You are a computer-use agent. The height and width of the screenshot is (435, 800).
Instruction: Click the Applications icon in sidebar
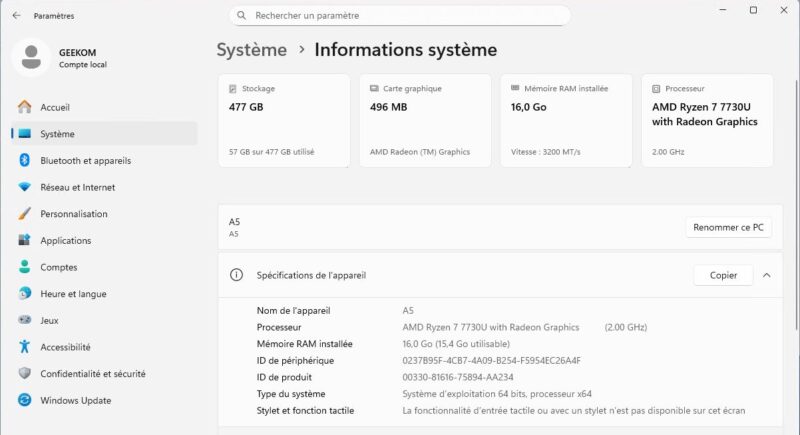point(24,240)
